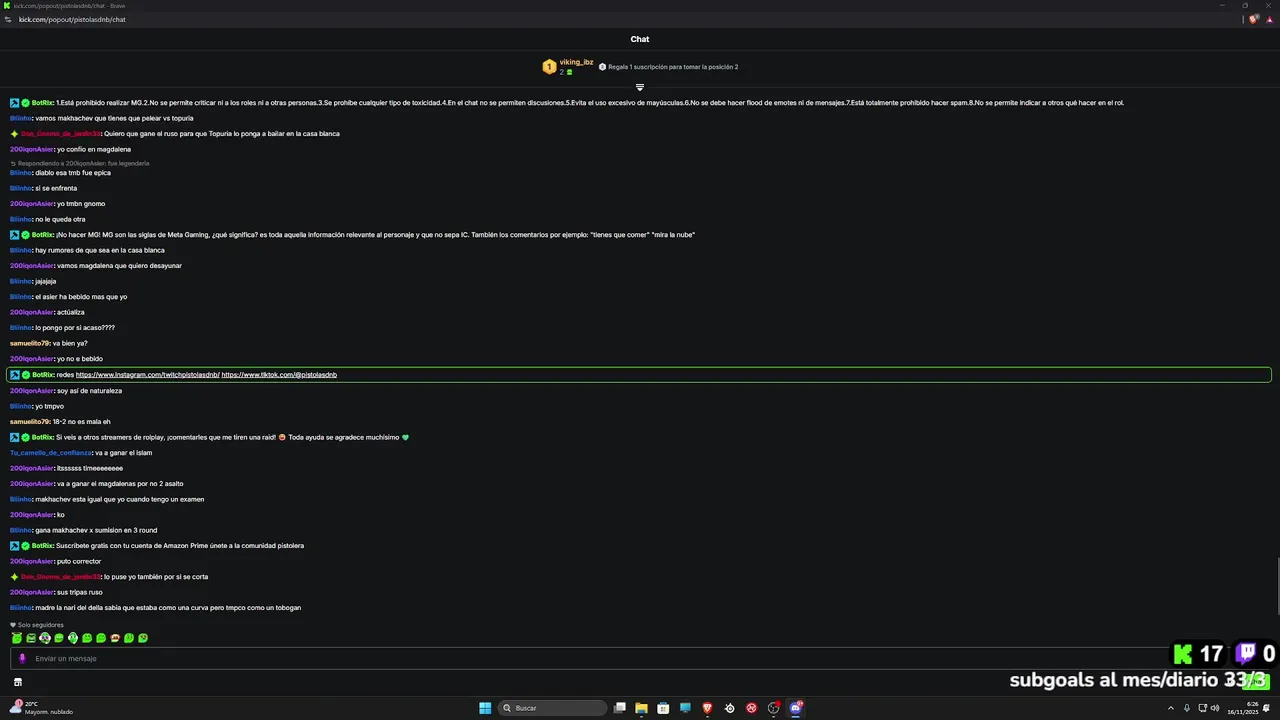
Task: Click the red-and-white emote in emote row
Action: click(x=115, y=638)
